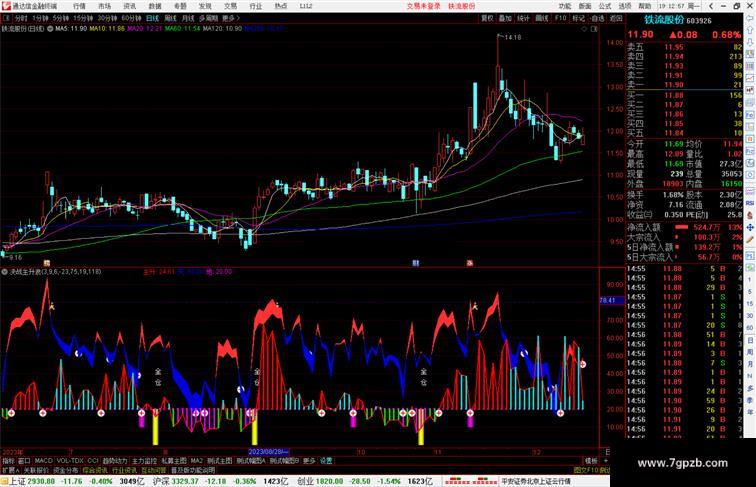
Task: Click the 叠加 overlay button
Action: click(x=505, y=18)
